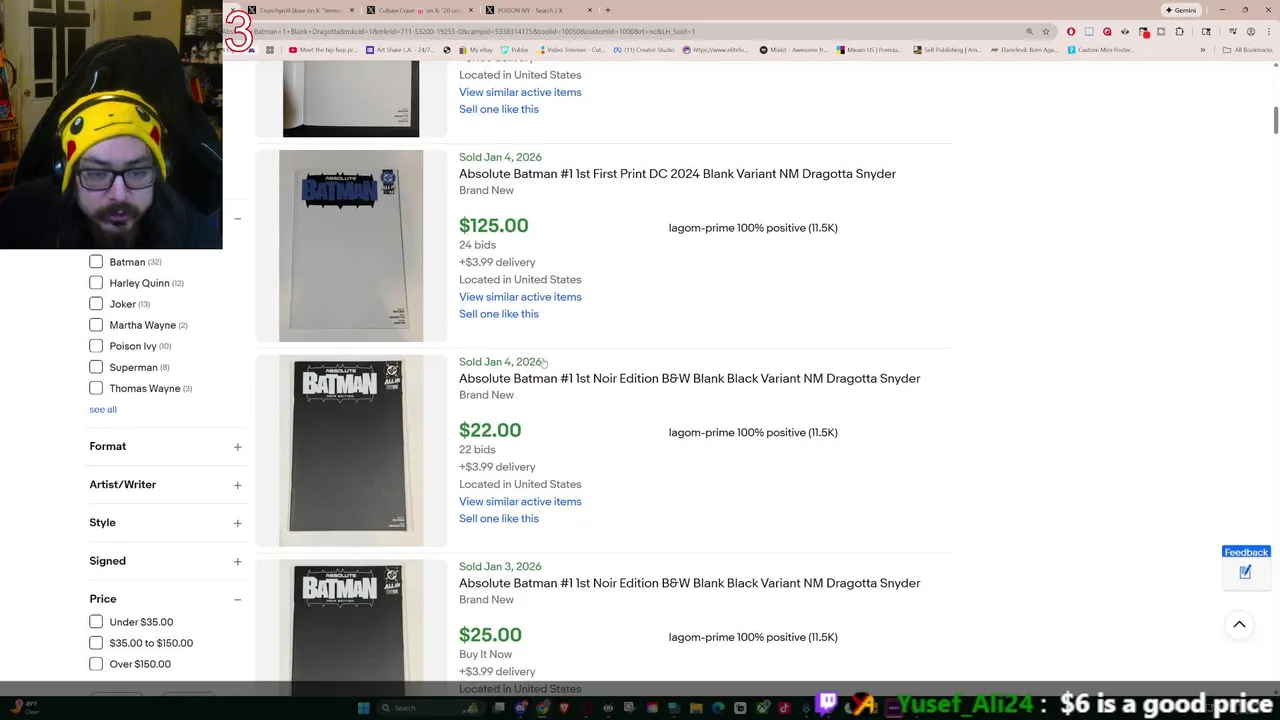The width and height of the screenshot is (1280, 720).
Task: Expand the Style filter section
Action: point(237,523)
